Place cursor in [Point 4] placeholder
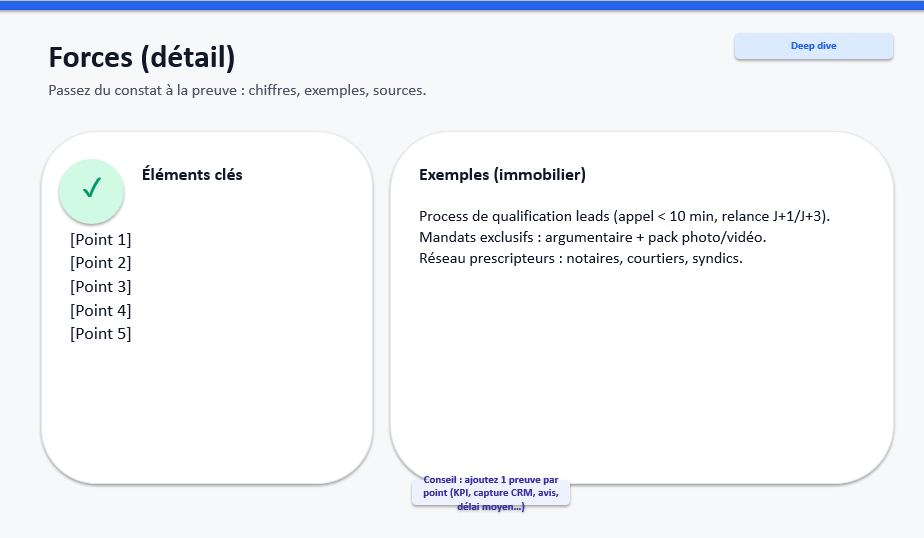The width and height of the screenshot is (924, 538). [x=100, y=311]
